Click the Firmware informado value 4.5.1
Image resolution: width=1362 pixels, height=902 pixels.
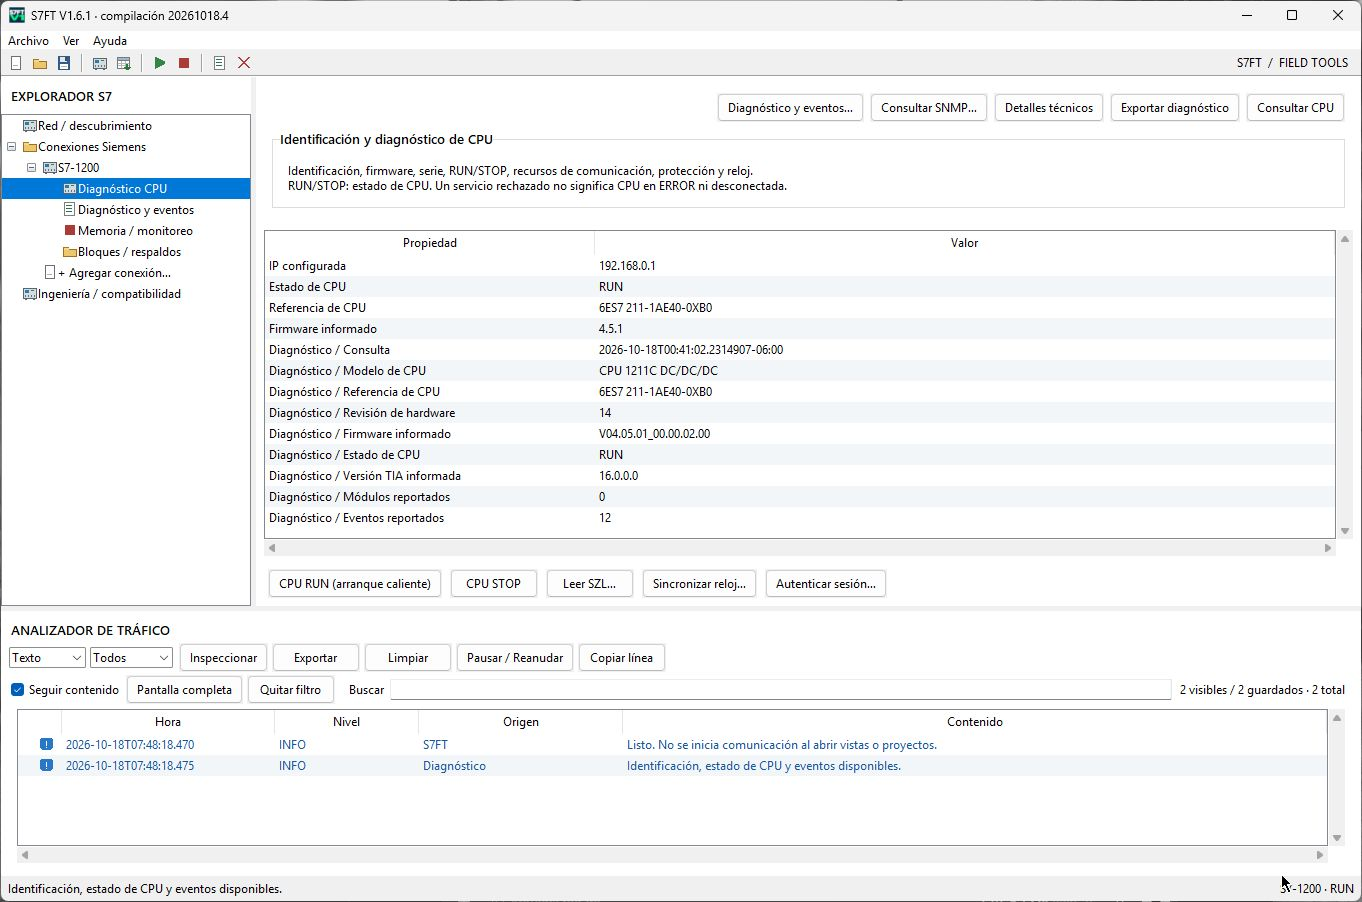click(x=611, y=329)
